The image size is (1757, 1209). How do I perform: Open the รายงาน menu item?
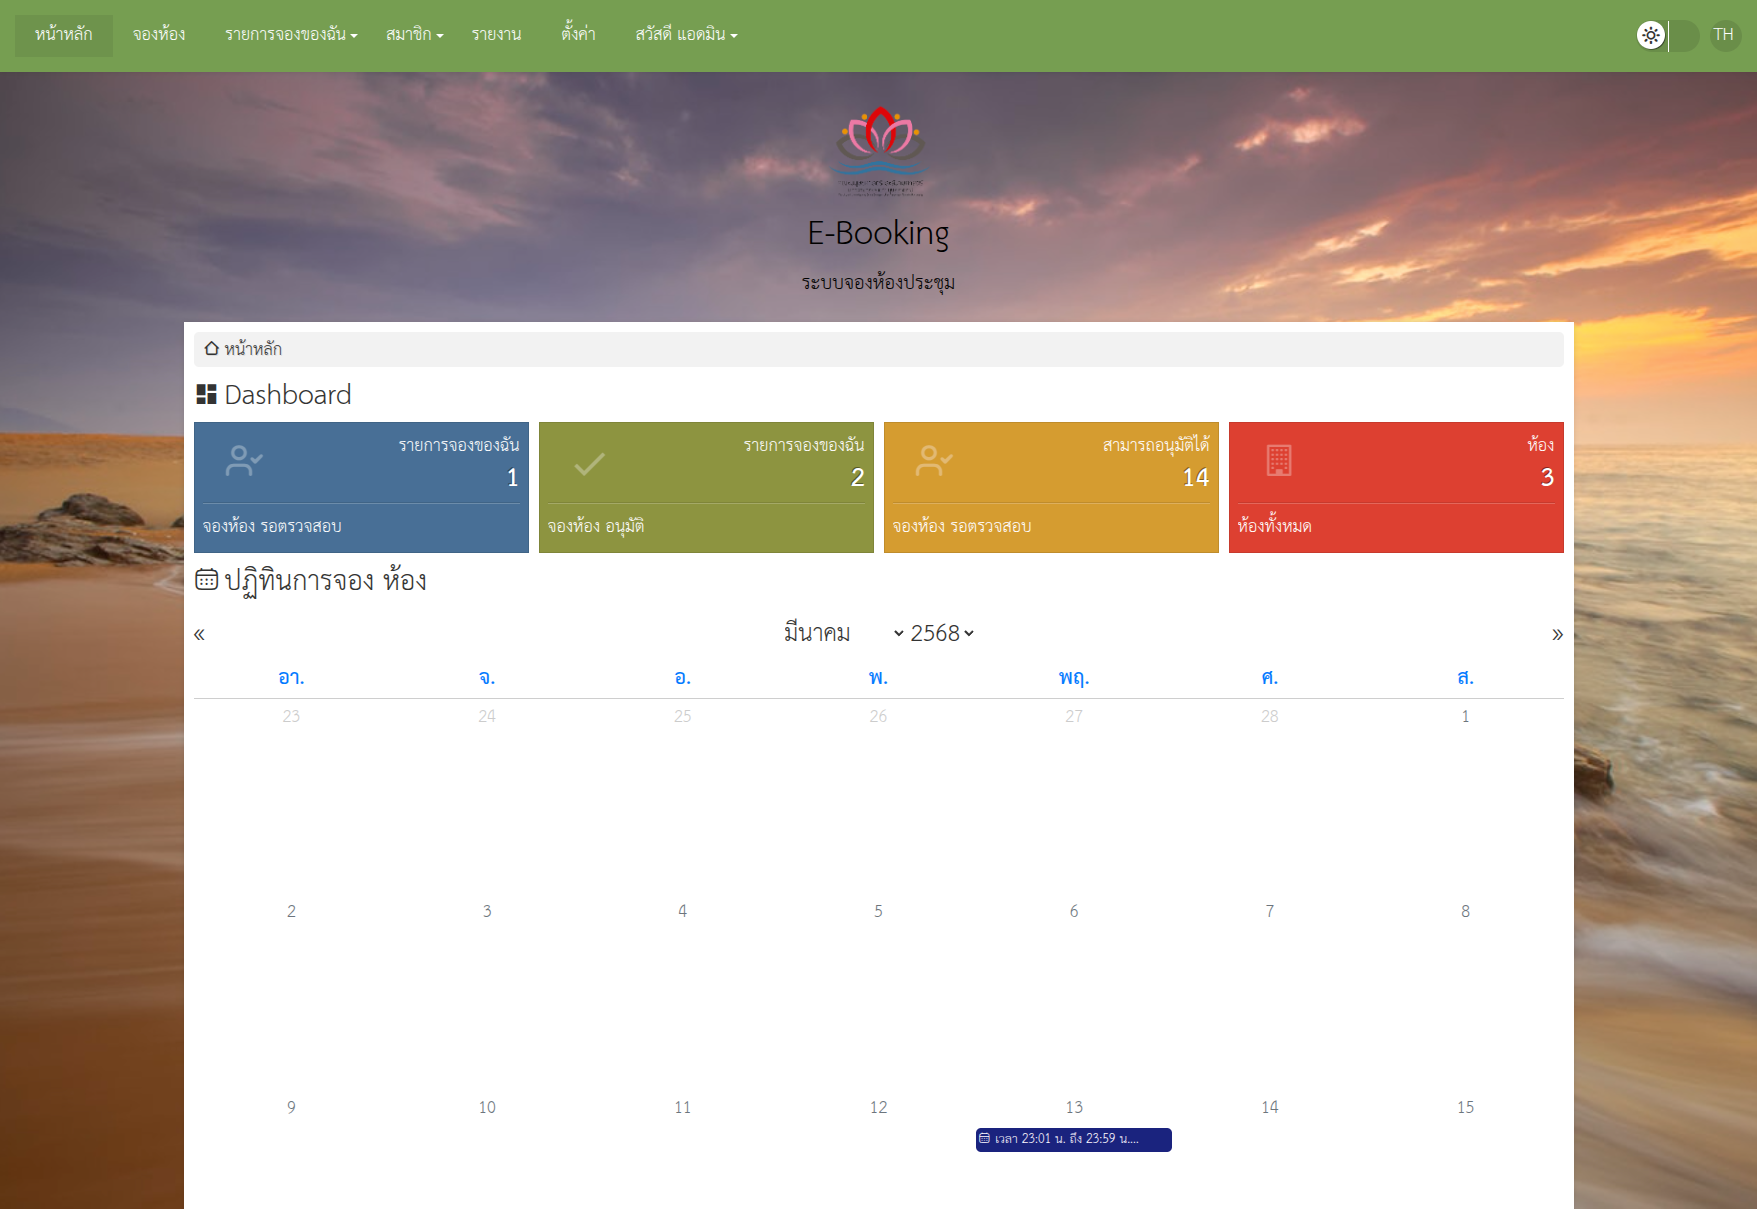click(x=496, y=35)
